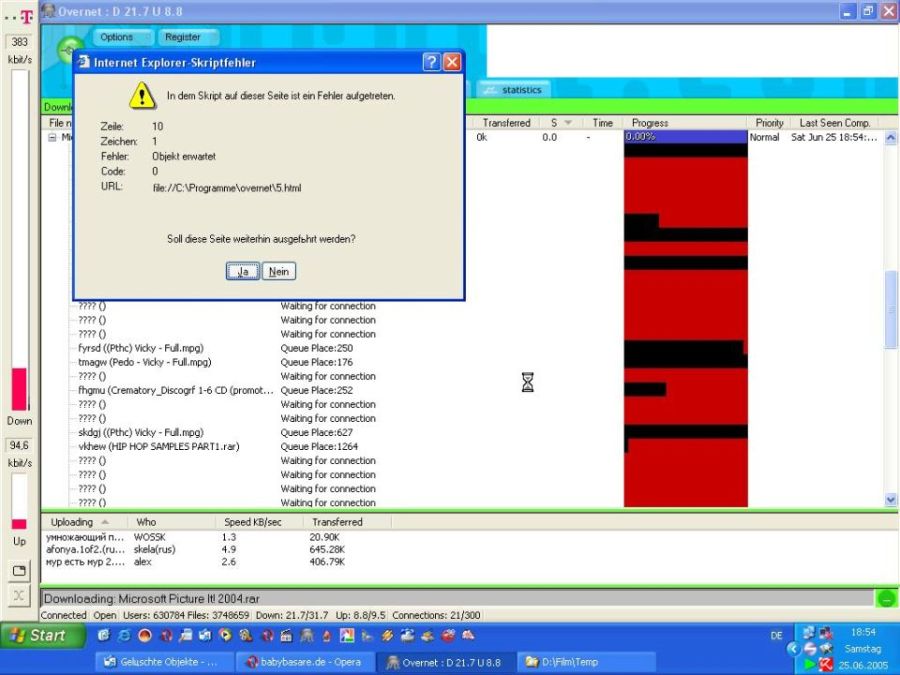The image size is (900, 675).
Task: Click the green status indicator beside the Downloading line
Action: point(886,599)
